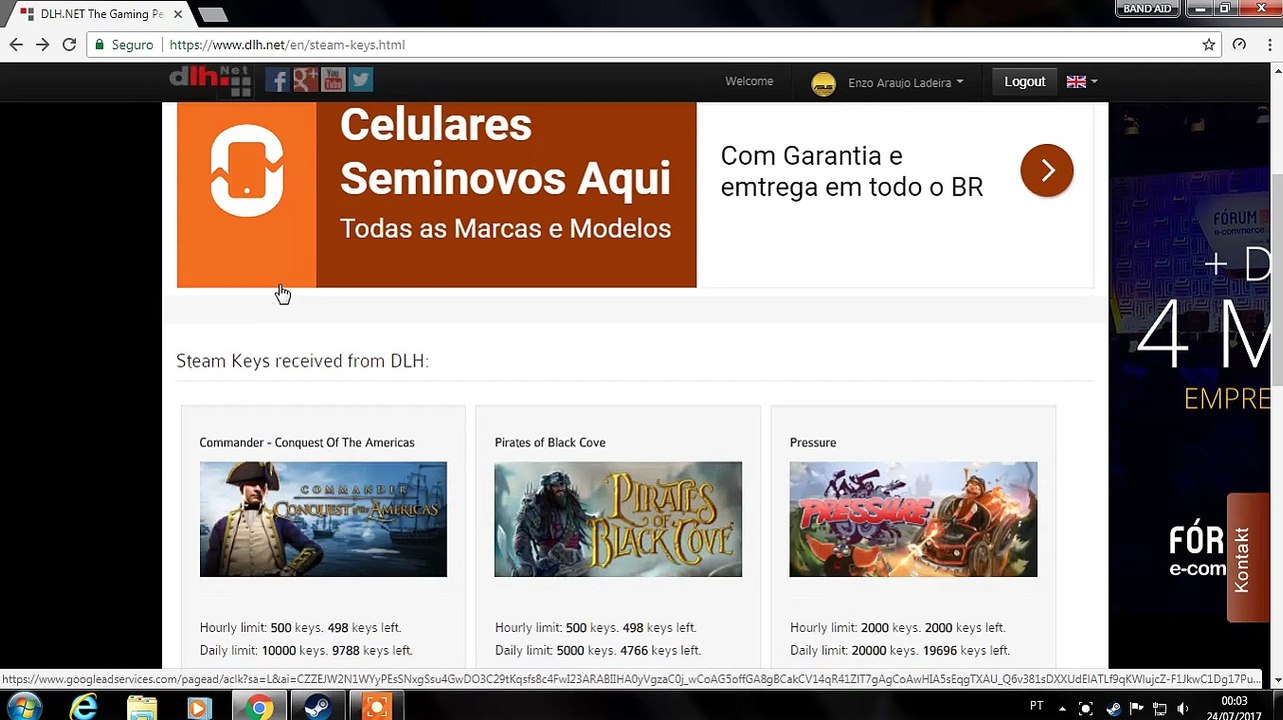Image resolution: width=1283 pixels, height=720 pixels.
Task: Select the Pirates of Black Cove title
Action: 550,442
